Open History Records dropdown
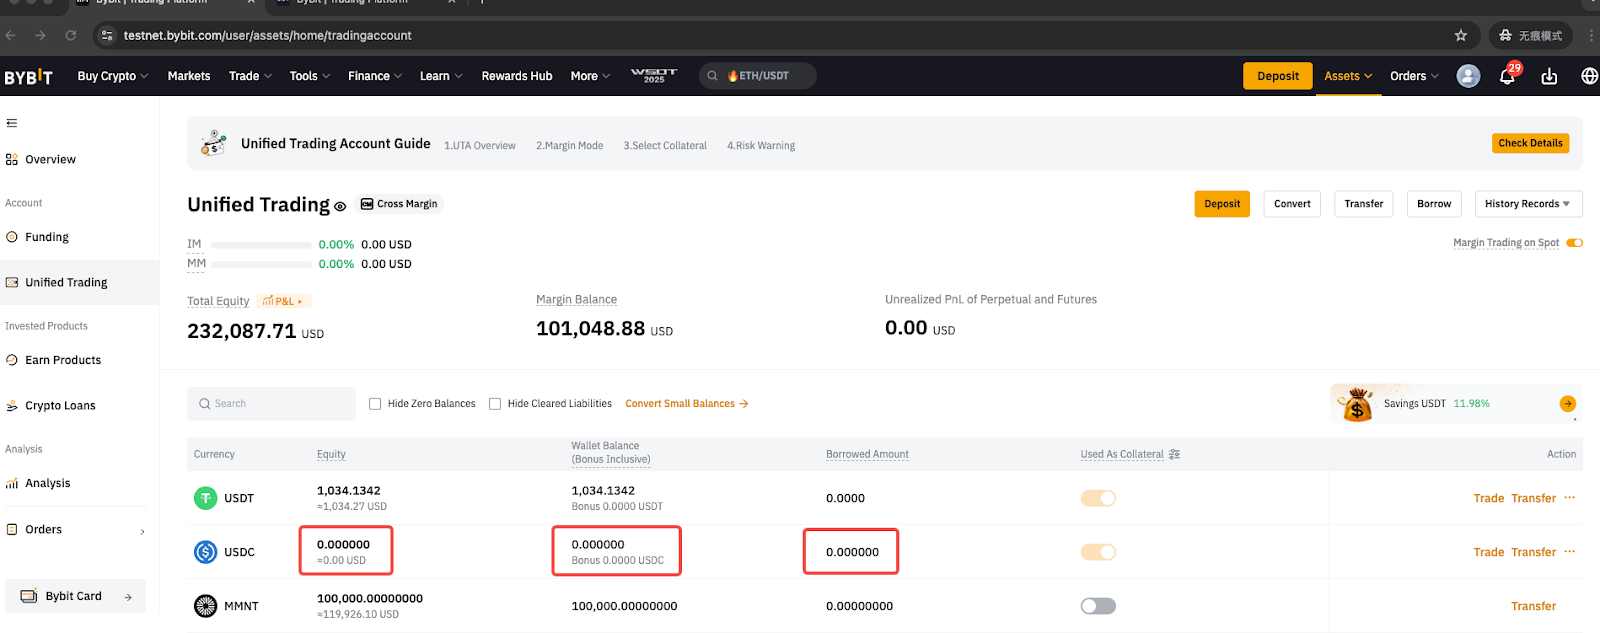The width and height of the screenshot is (1600, 633). coord(1527,204)
